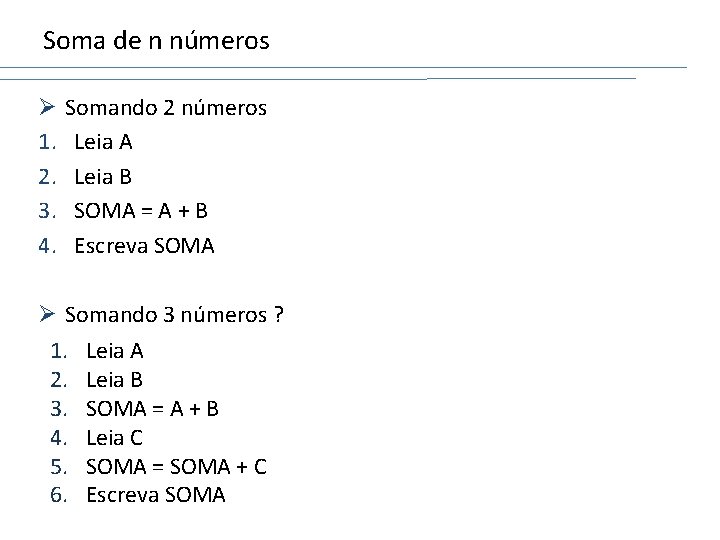The width and height of the screenshot is (720, 540).
Task: Click the question mark after "Somando 3 números"
Action: pos(278,316)
